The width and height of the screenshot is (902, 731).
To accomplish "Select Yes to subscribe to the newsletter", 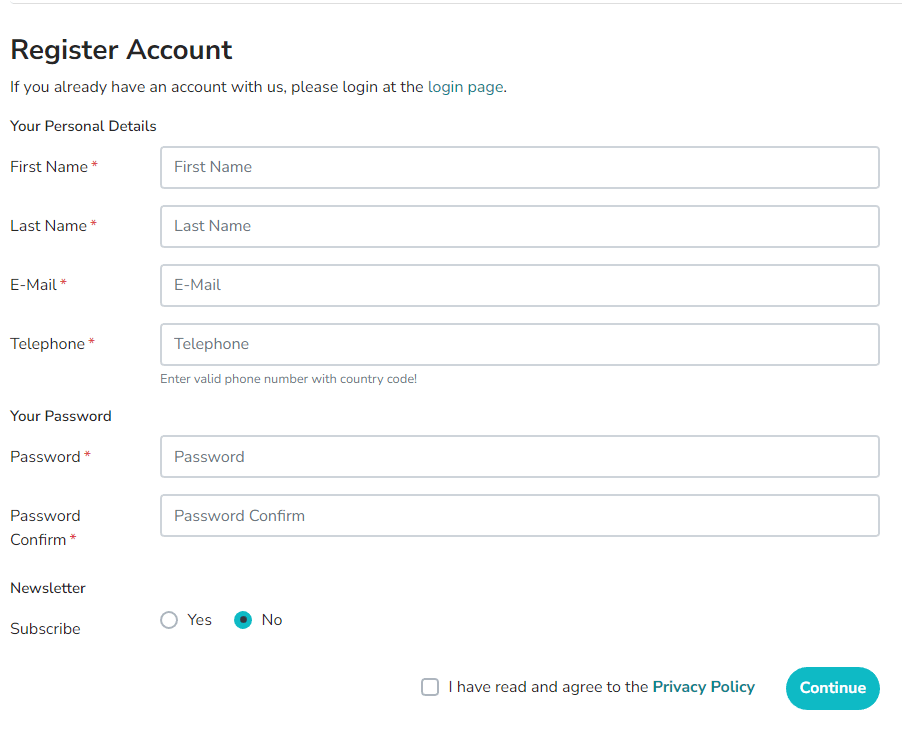I will 168,620.
